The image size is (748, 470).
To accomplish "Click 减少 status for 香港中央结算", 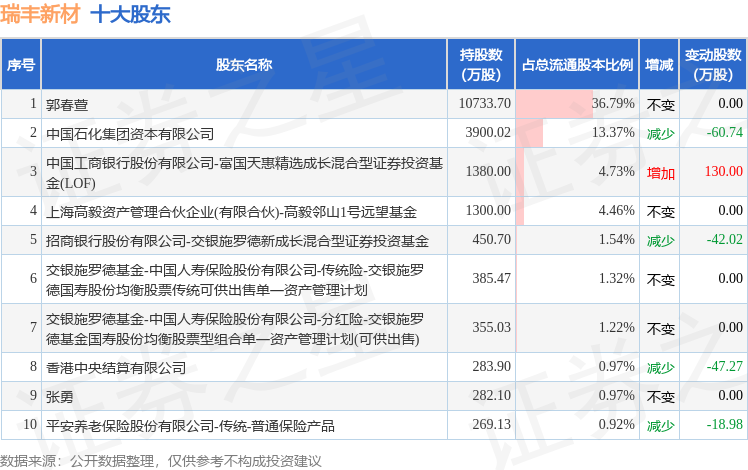I will point(661,368).
